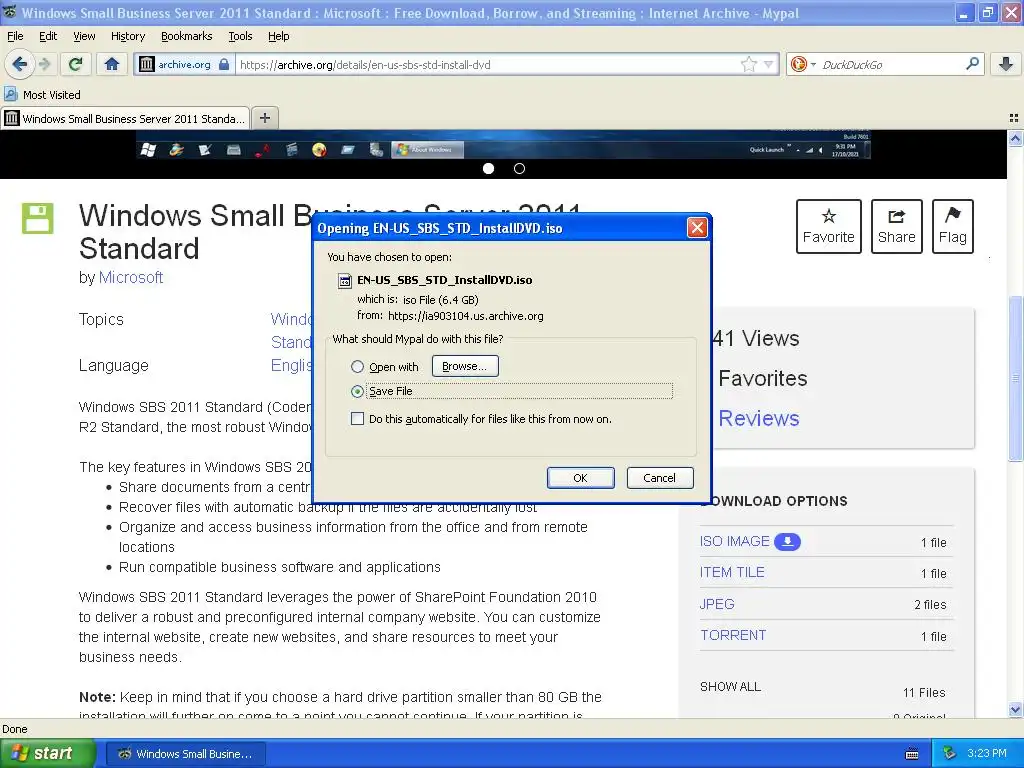Click the tab groups icon

tap(1014, 118)
